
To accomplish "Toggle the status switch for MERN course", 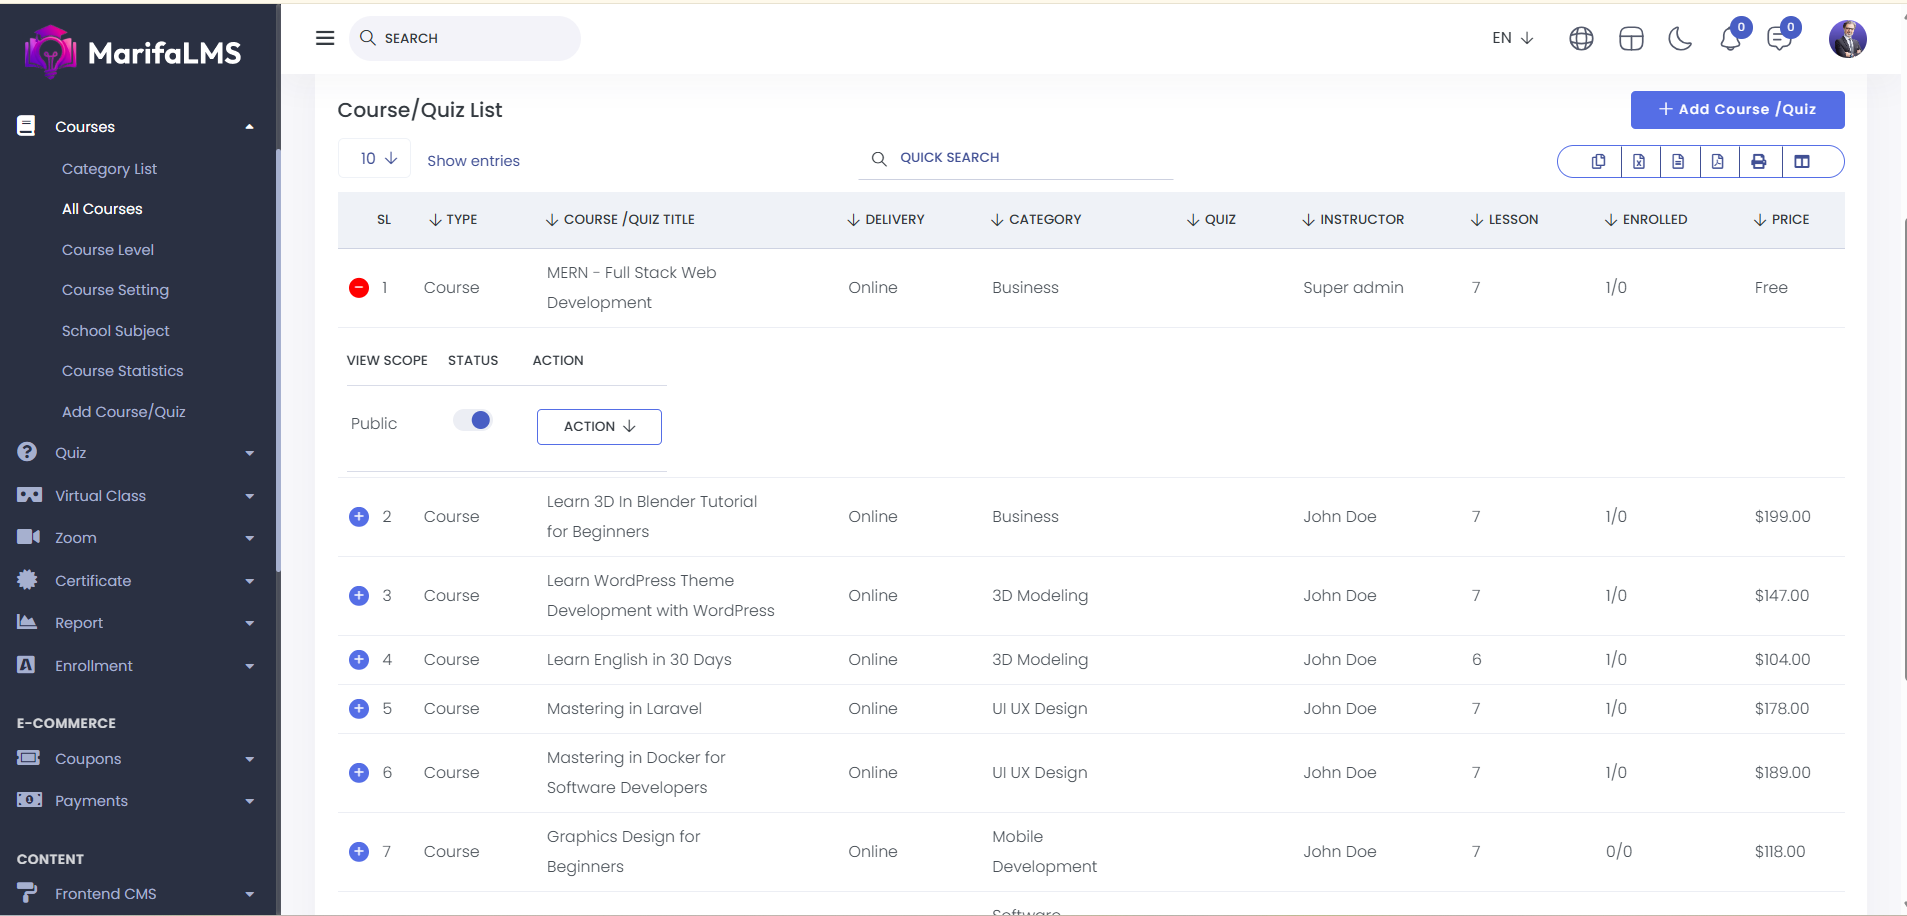I will pos(473,421).
